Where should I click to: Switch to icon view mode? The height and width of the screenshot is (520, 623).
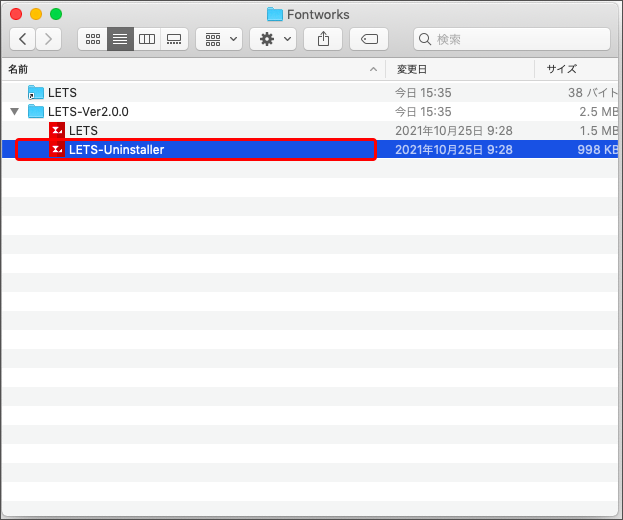[x=93, y=39]
